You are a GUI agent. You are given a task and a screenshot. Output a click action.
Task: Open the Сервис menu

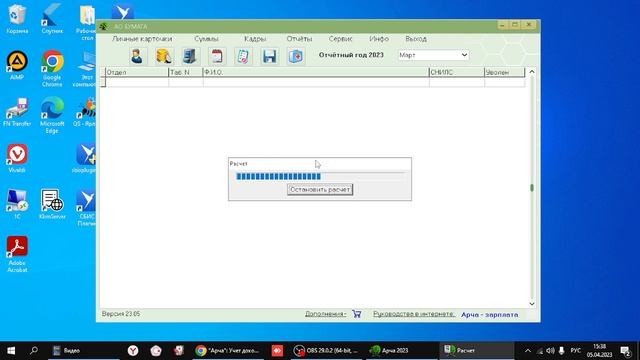[x=340, y=39]
